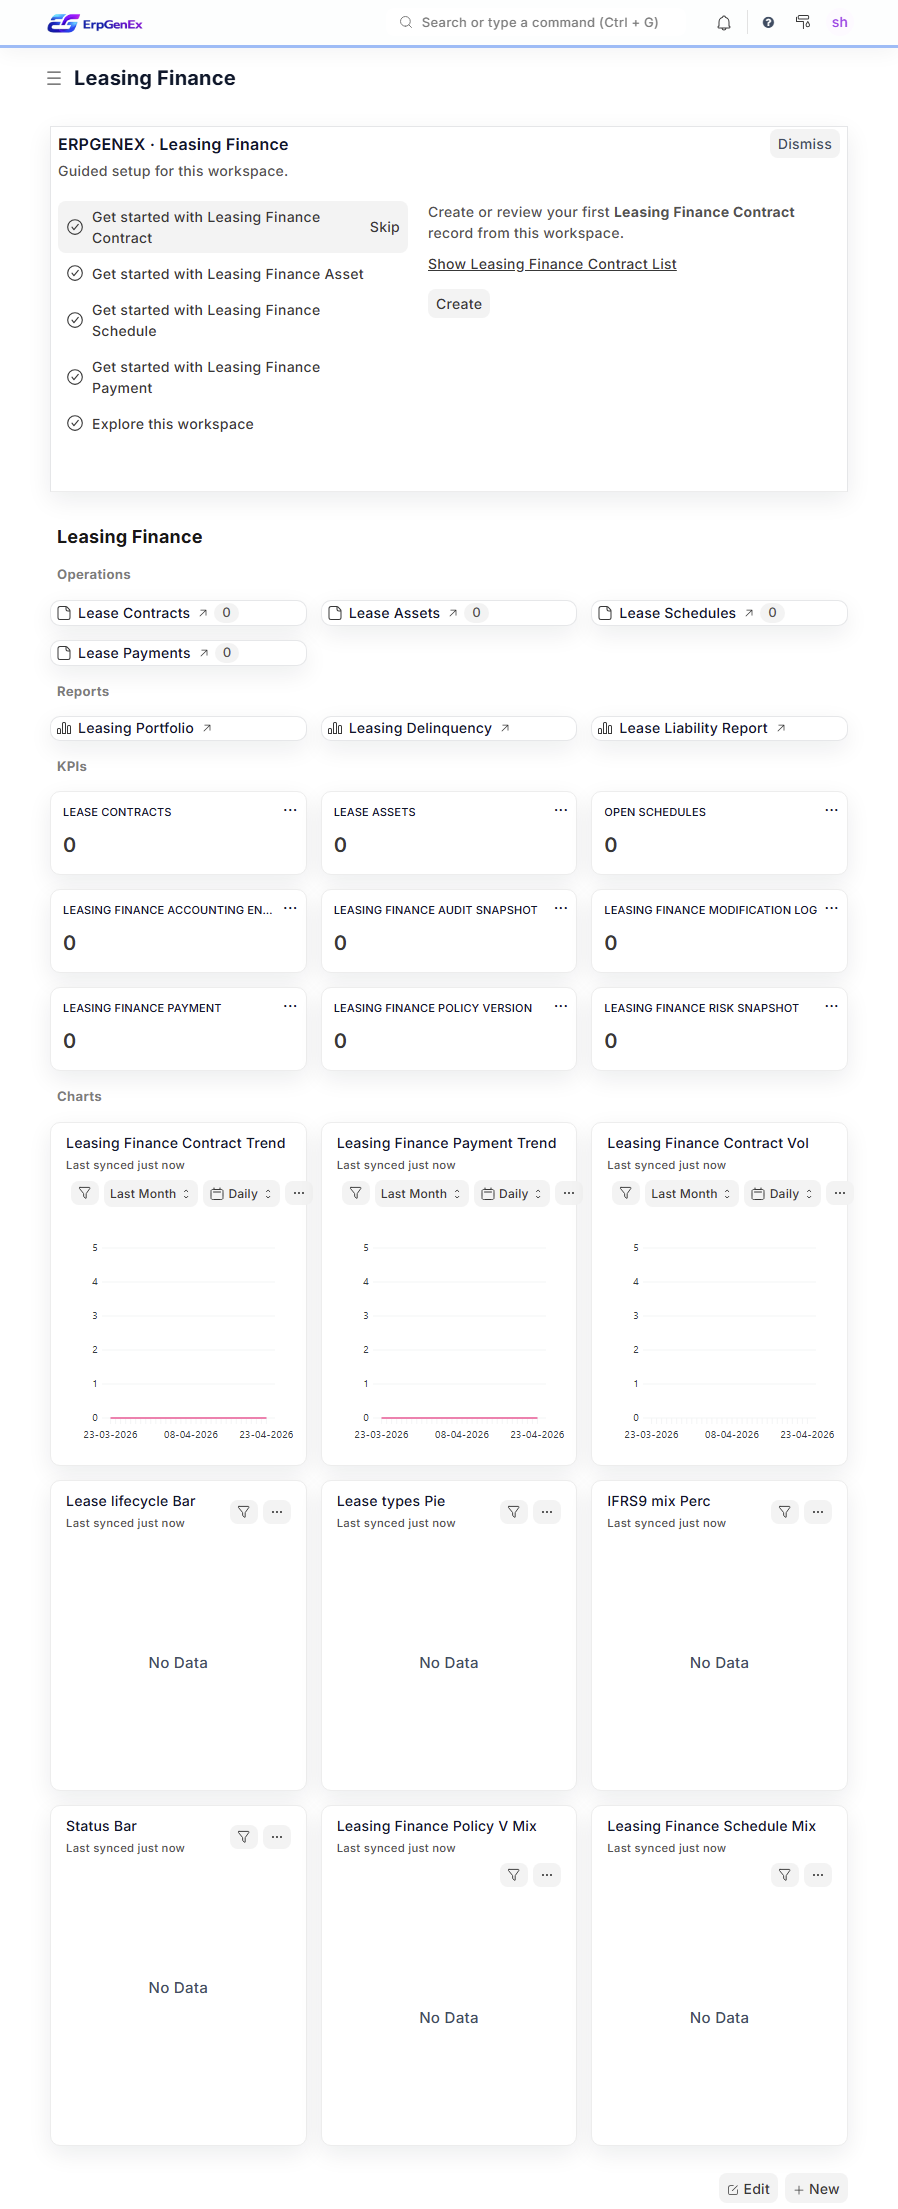Image resolution: width=898 pixels, height=2209 pixels.
Task: Click the Edit workspace button
Action: (x=749, y=2189)
